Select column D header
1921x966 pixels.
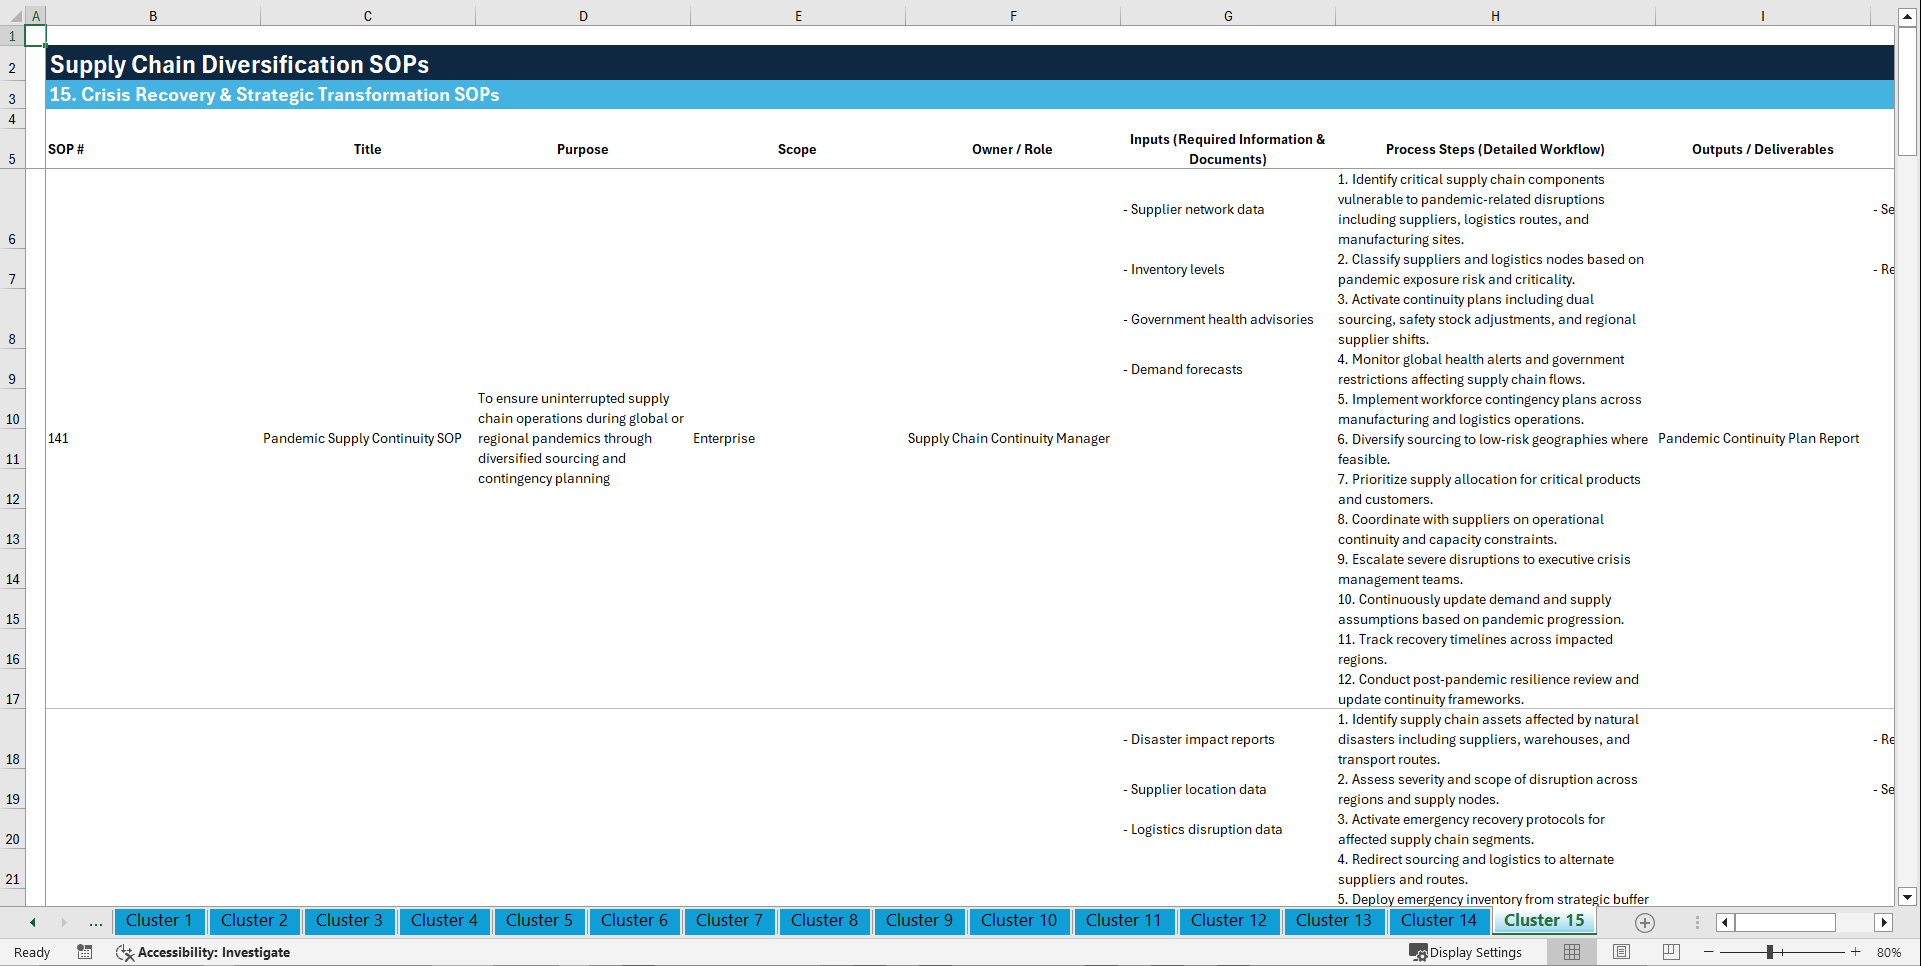click(x=583, y=16)
